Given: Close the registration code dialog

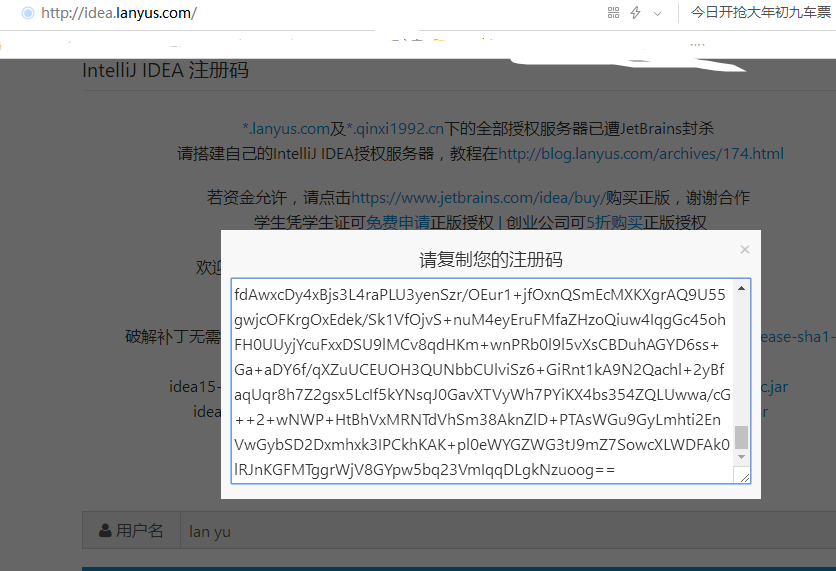Looking at the screenshot, I should pyautogui.click(x=745, y=250).
